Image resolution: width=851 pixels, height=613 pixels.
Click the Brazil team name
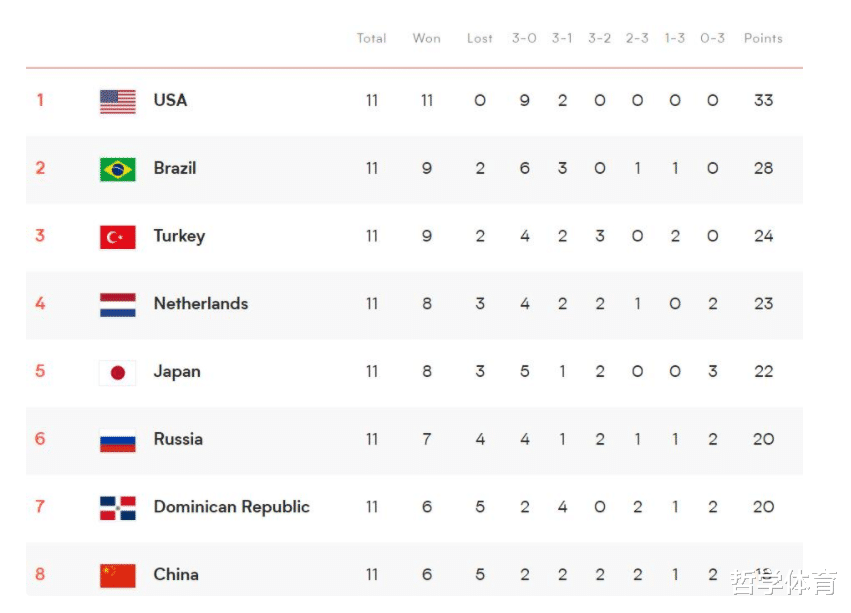(175, 168)
